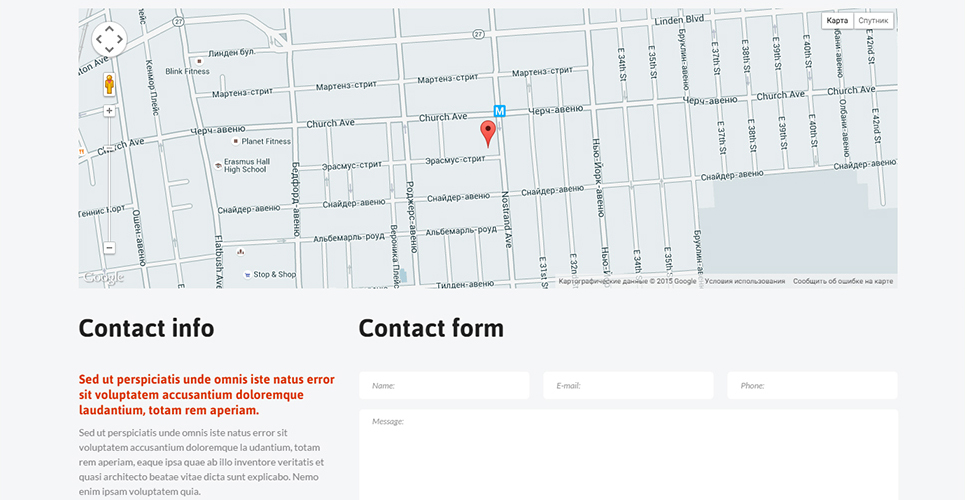
Task: Pan map up with the top arrow
Action: pyautogui.click(x=109, y=28)
